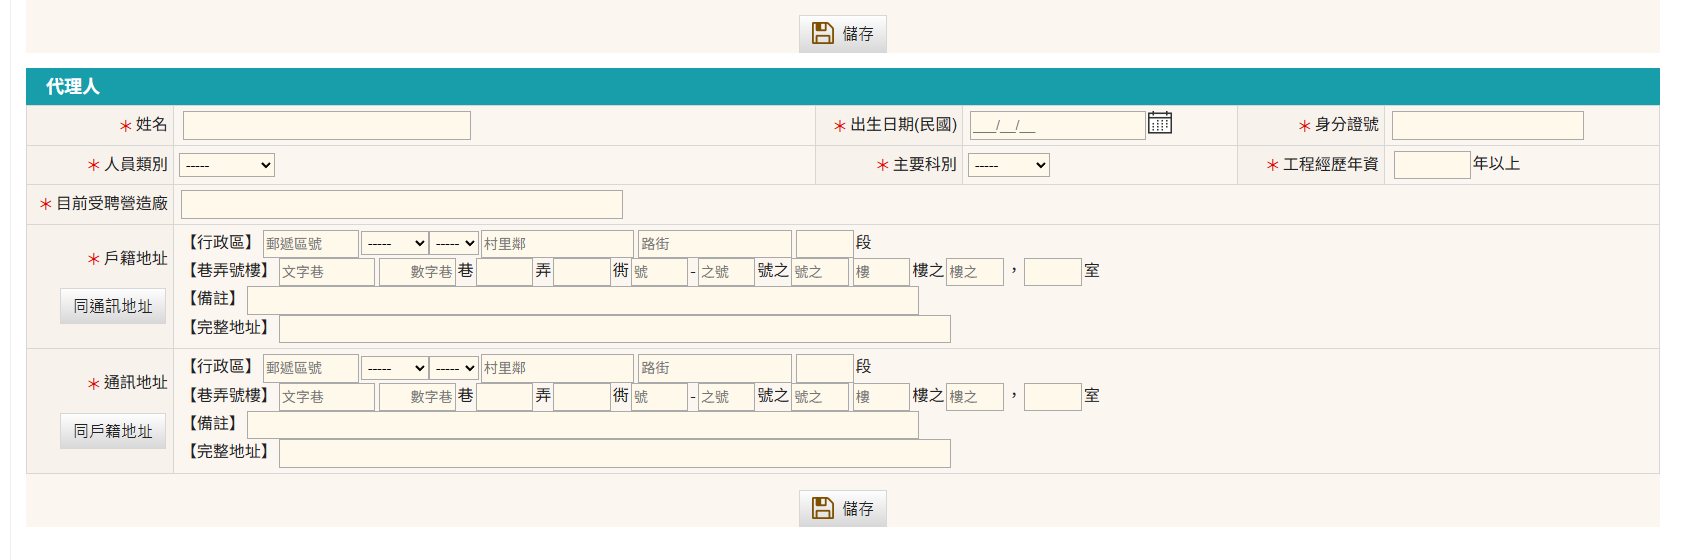Expand the 人員類別 dropdown
The height and width of the screenshot is (560, 1698).
227,165
